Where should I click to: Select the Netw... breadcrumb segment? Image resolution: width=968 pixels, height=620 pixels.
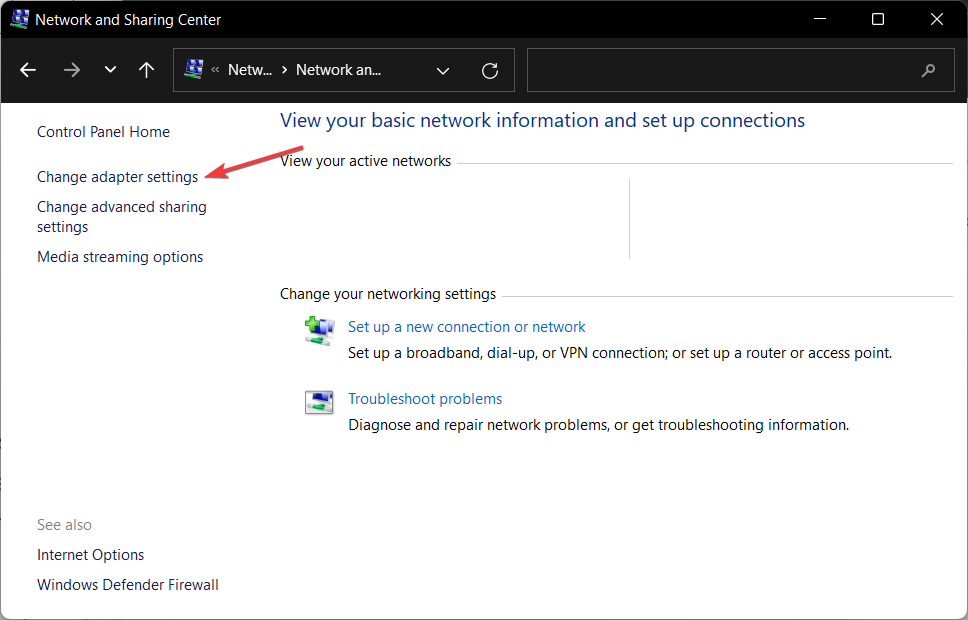(x=250, y=70)
